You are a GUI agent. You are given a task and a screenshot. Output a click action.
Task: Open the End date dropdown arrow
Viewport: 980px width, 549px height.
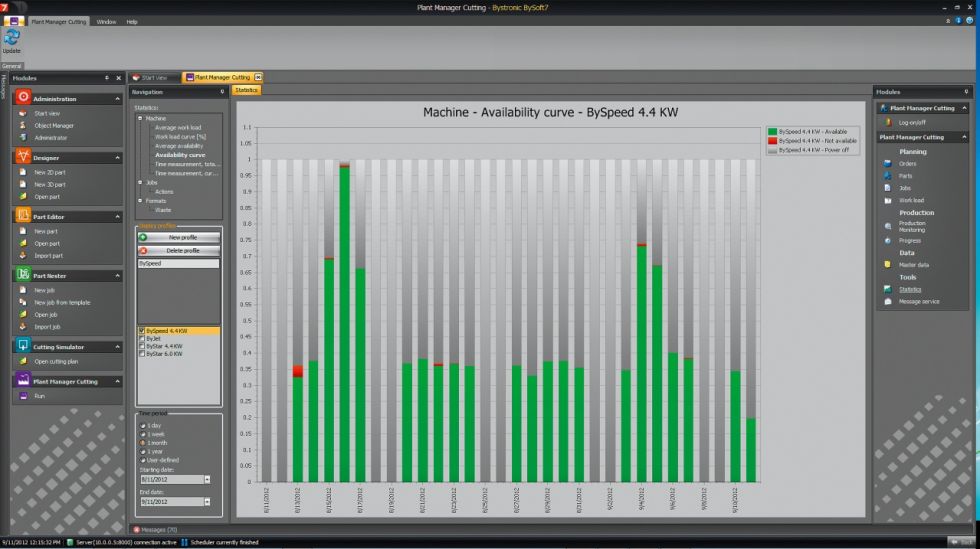207,501
